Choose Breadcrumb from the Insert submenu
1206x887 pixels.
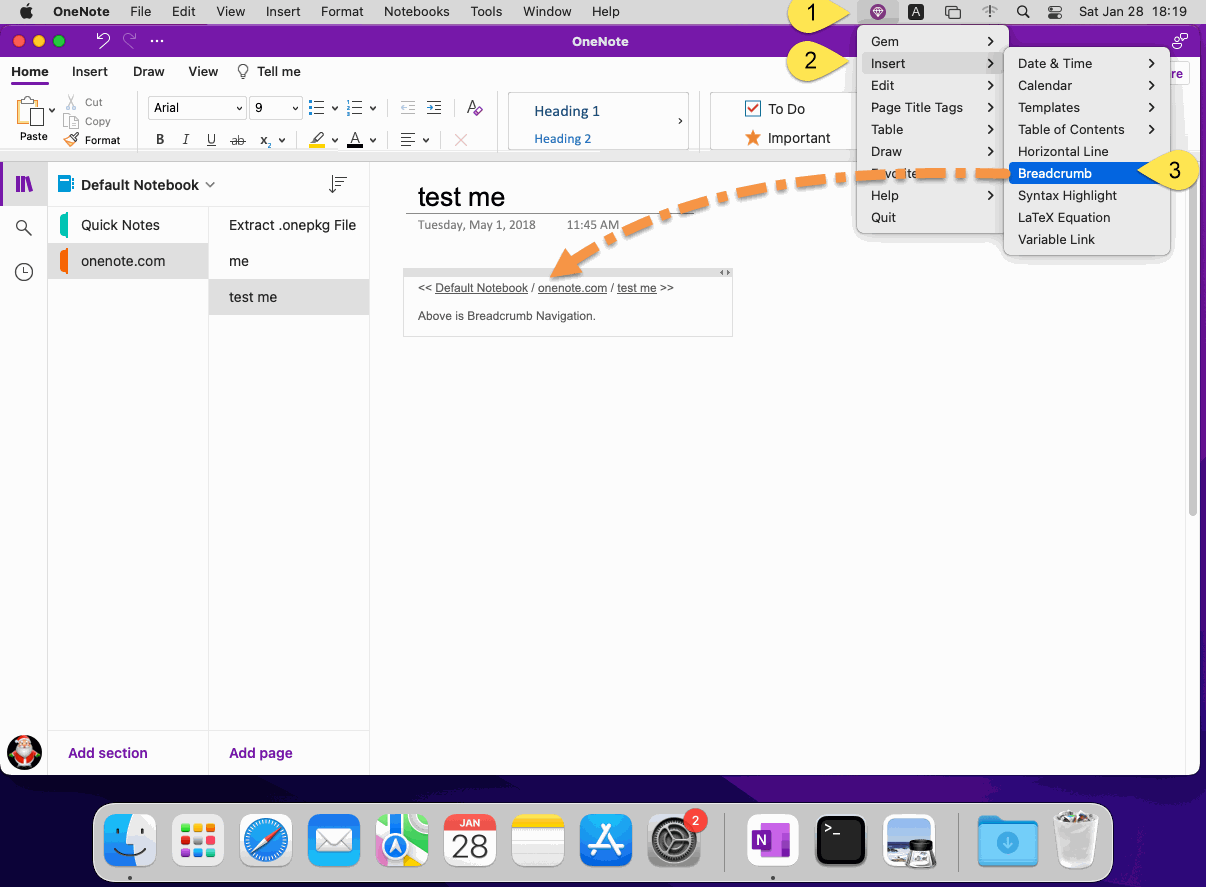[1057, 173]
